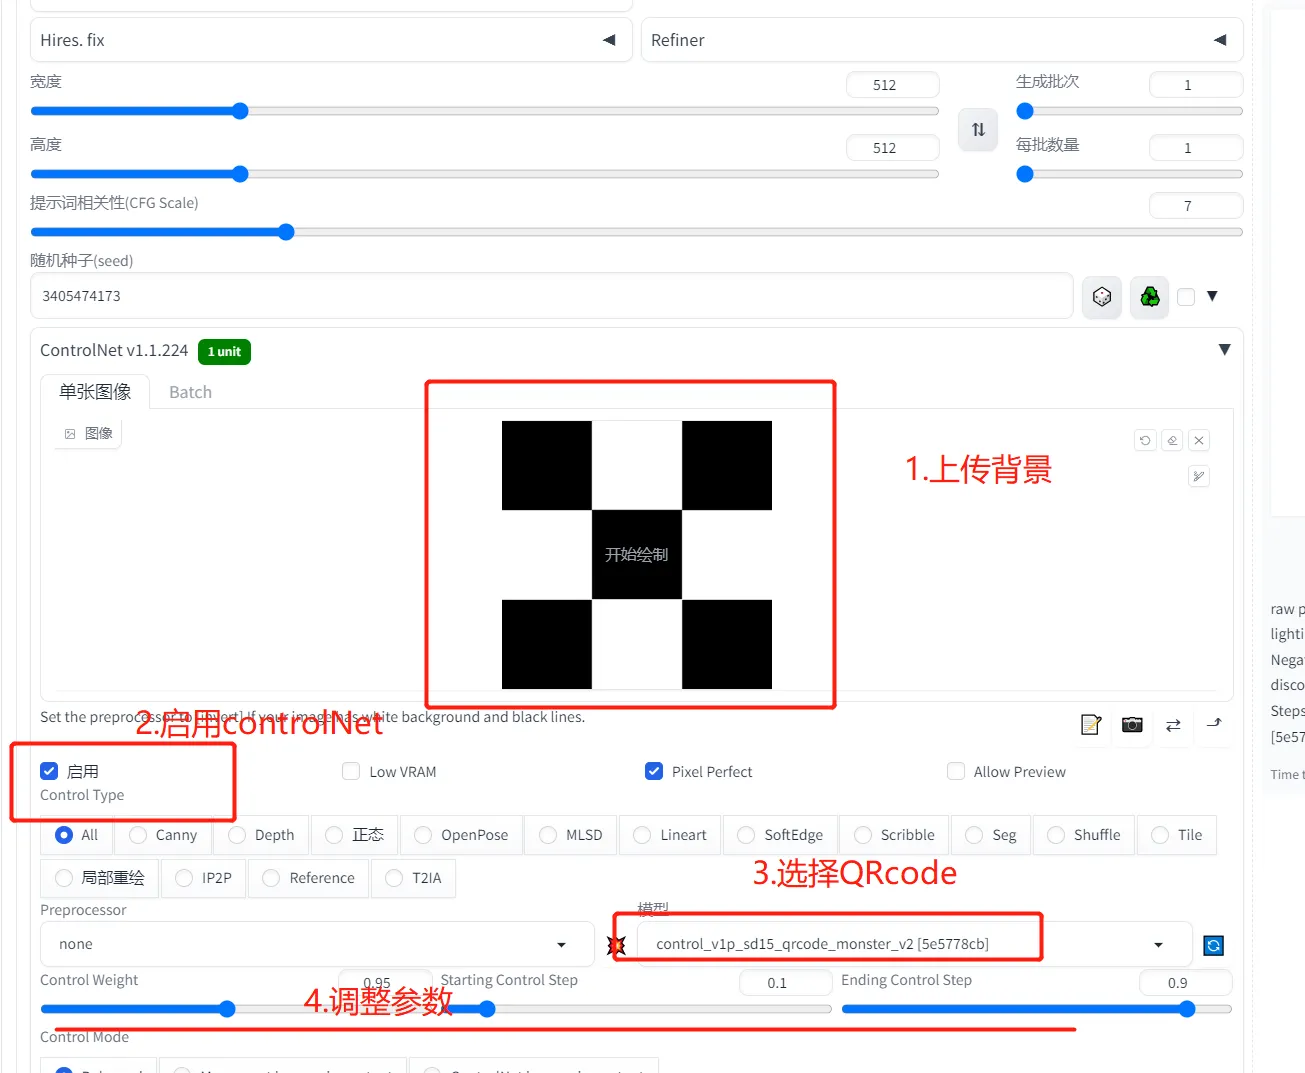Viewport: 1305px width, 1073px height.
Task: Switch to the 单张图像 single image tab
Action: (x=95, y=392)
